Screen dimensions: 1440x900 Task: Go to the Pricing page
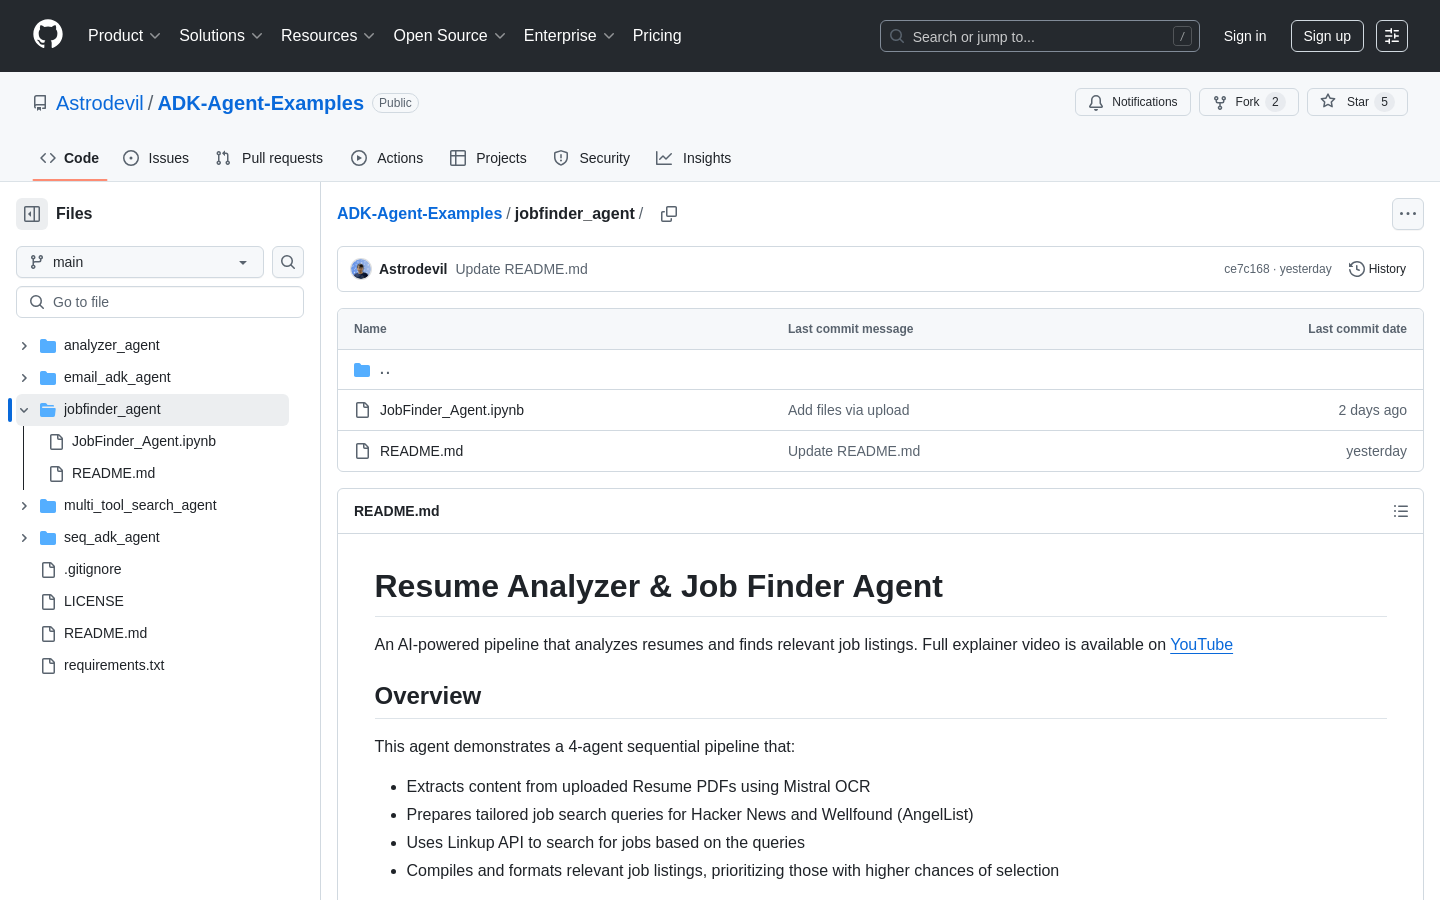pos(657,36)
